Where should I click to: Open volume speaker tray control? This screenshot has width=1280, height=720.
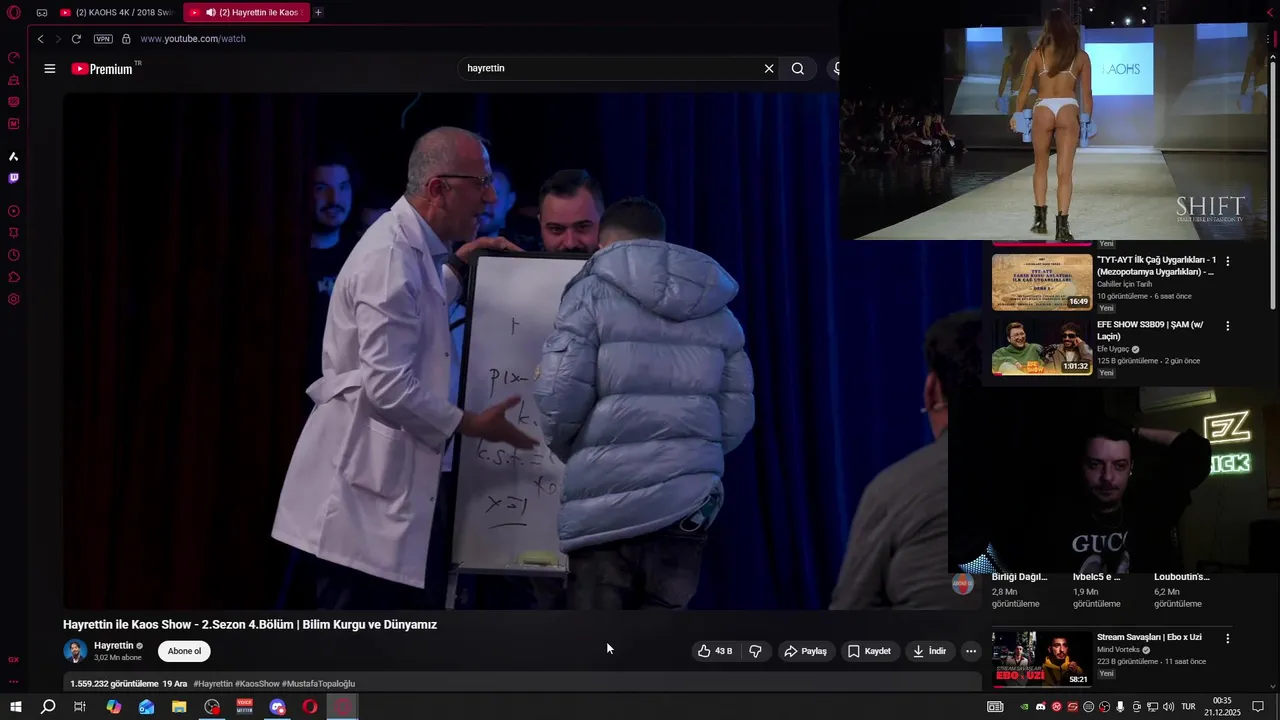tap(1168, 707)
